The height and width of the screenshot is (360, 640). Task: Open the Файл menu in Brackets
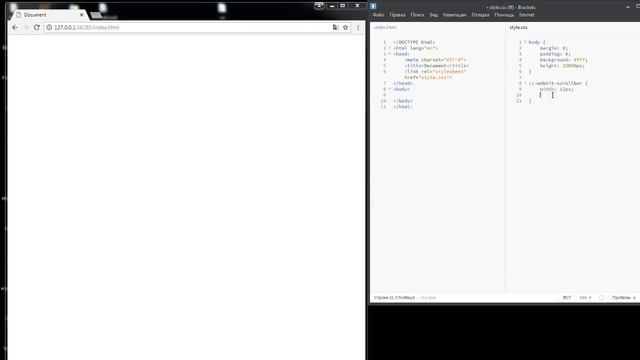click(x=378, y=15)
